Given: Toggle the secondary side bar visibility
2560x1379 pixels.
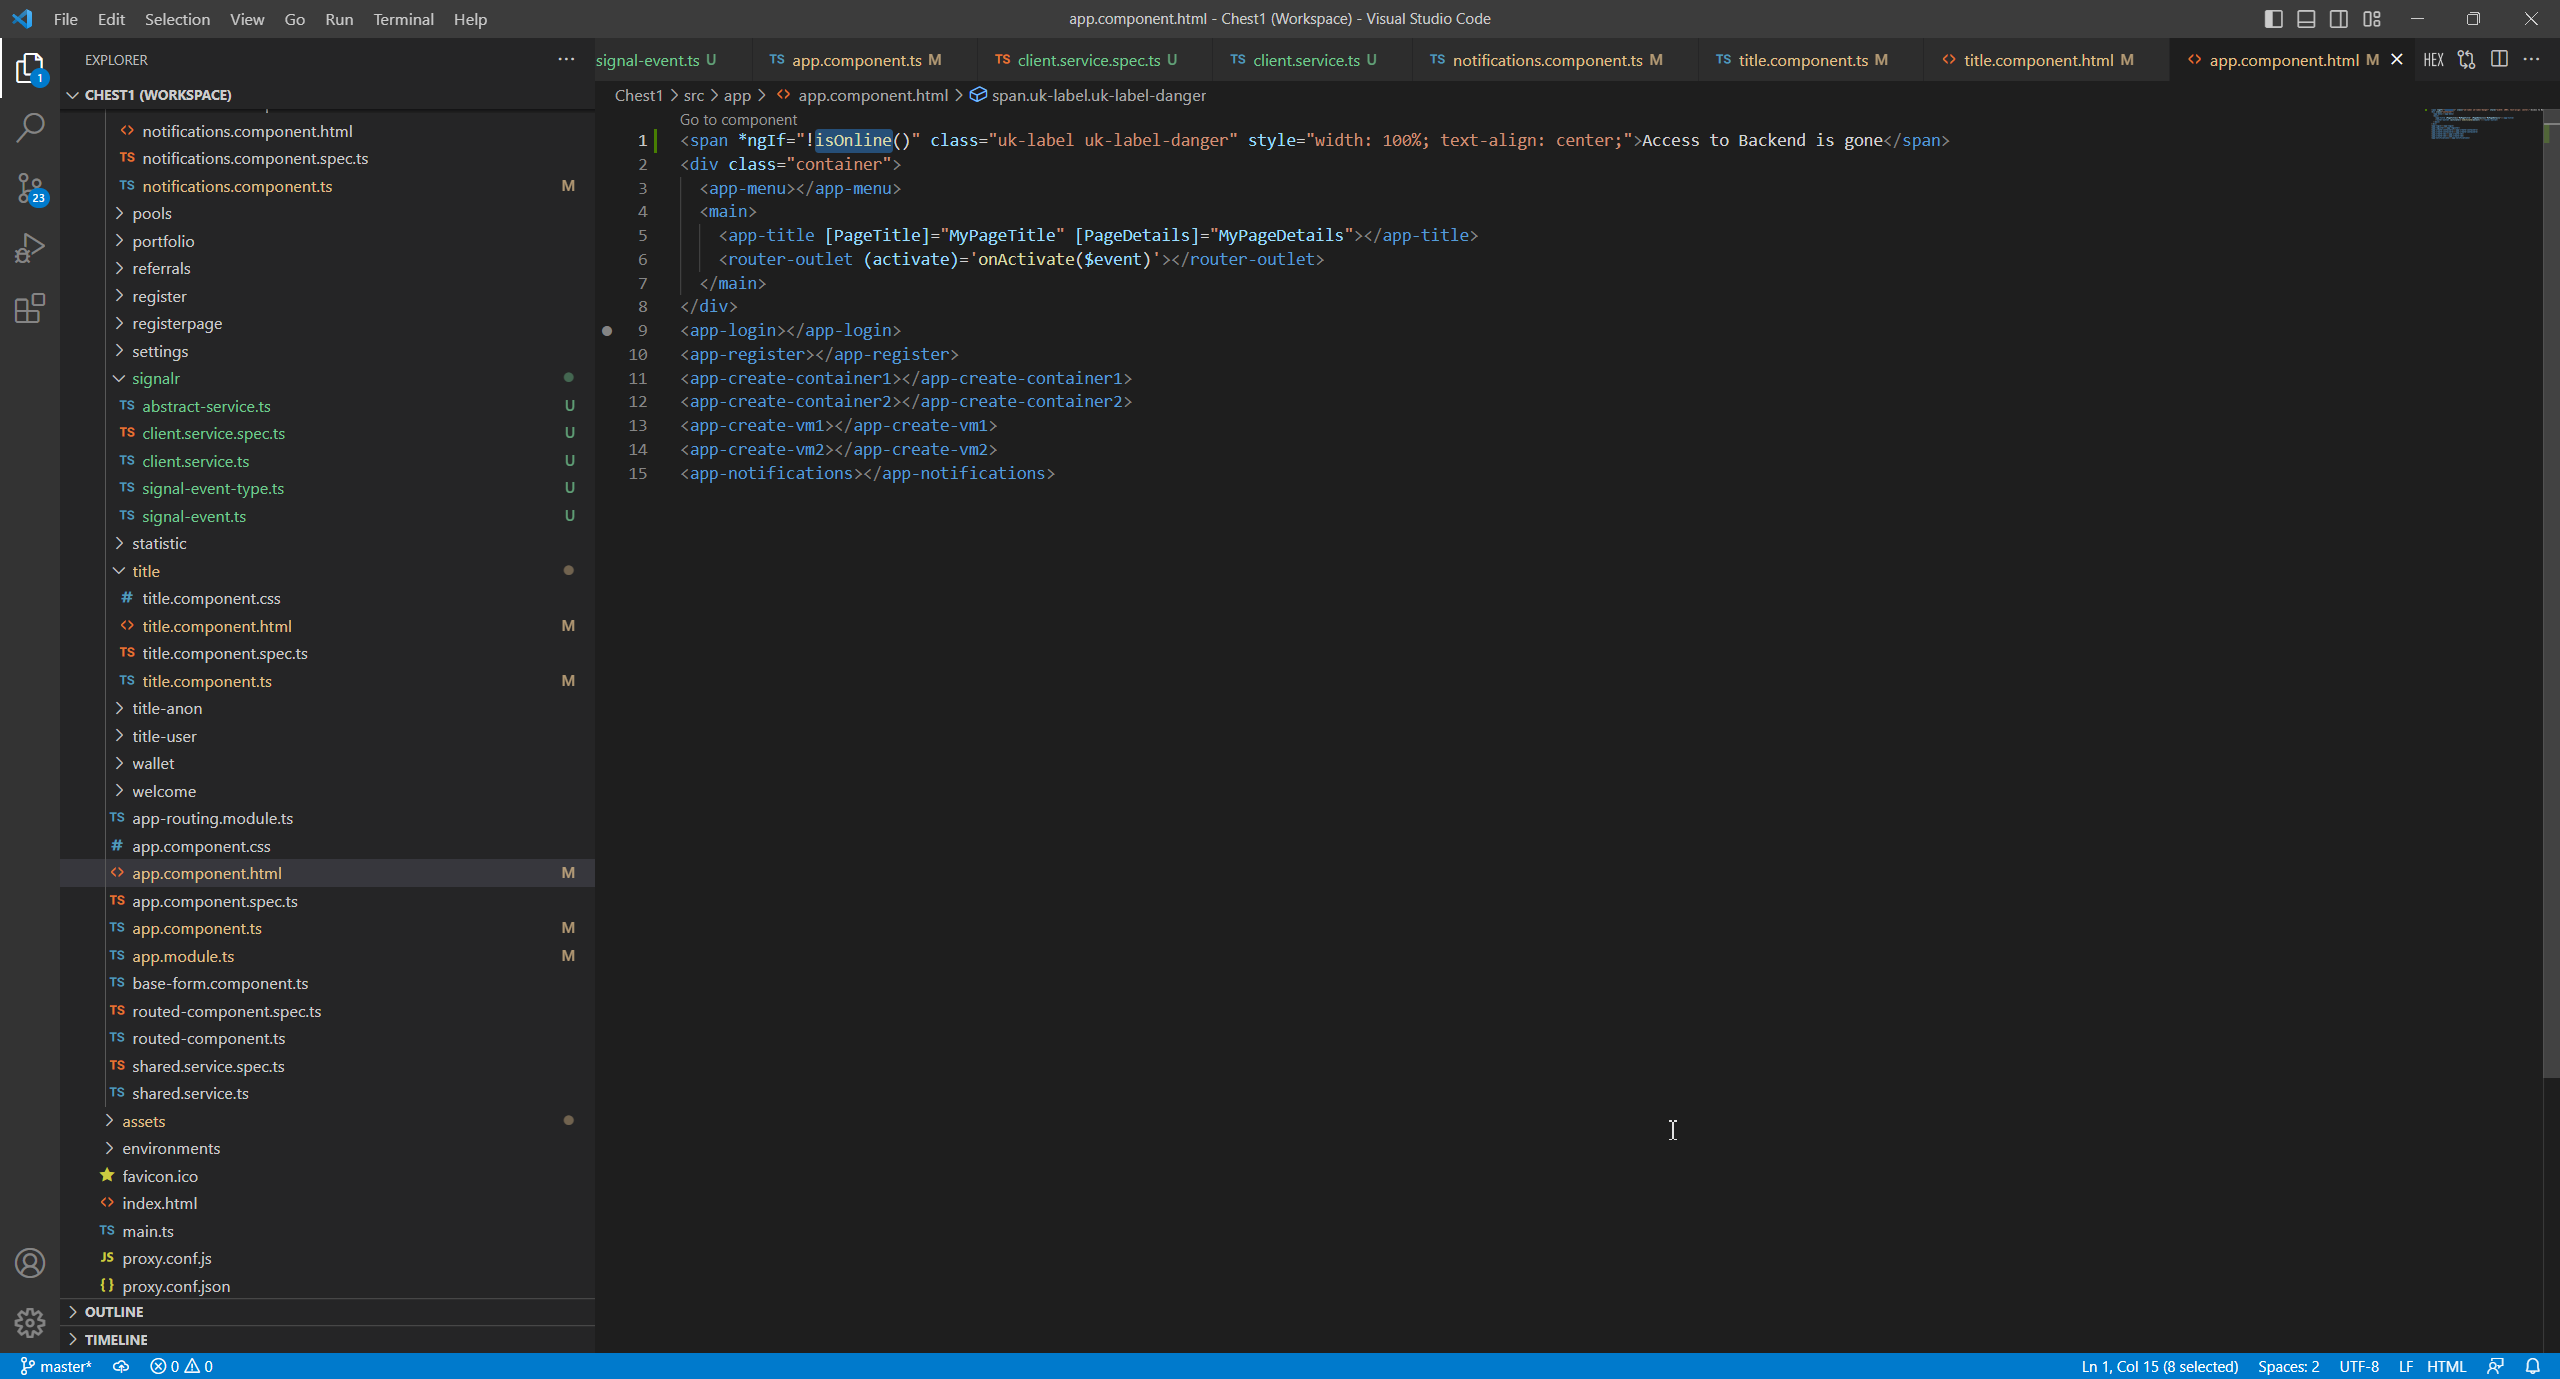Looking at the screenshot, I should (2339, 19).
